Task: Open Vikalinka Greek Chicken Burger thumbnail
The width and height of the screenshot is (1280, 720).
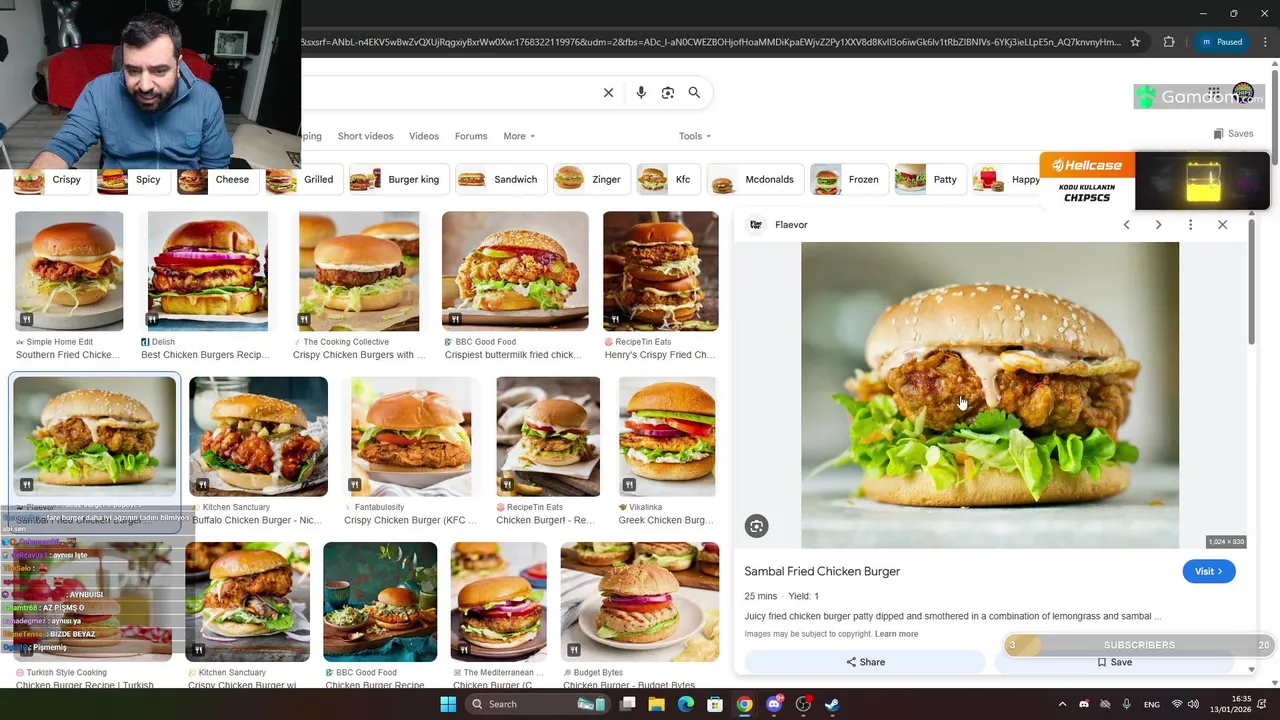Action: click(x=667, y=436)
